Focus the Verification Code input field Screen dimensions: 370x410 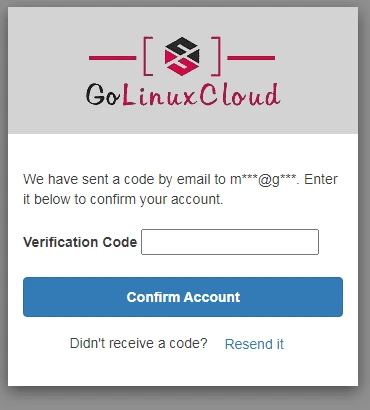[x=230, y=242]
